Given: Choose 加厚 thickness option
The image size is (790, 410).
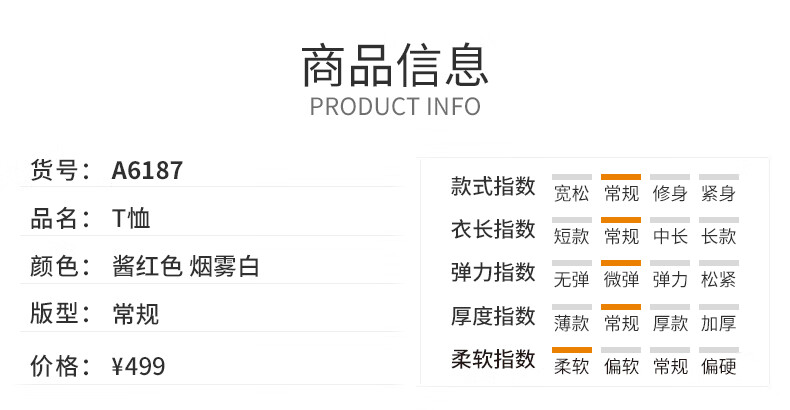Looking at the screenshot, I should pos(718,323).
